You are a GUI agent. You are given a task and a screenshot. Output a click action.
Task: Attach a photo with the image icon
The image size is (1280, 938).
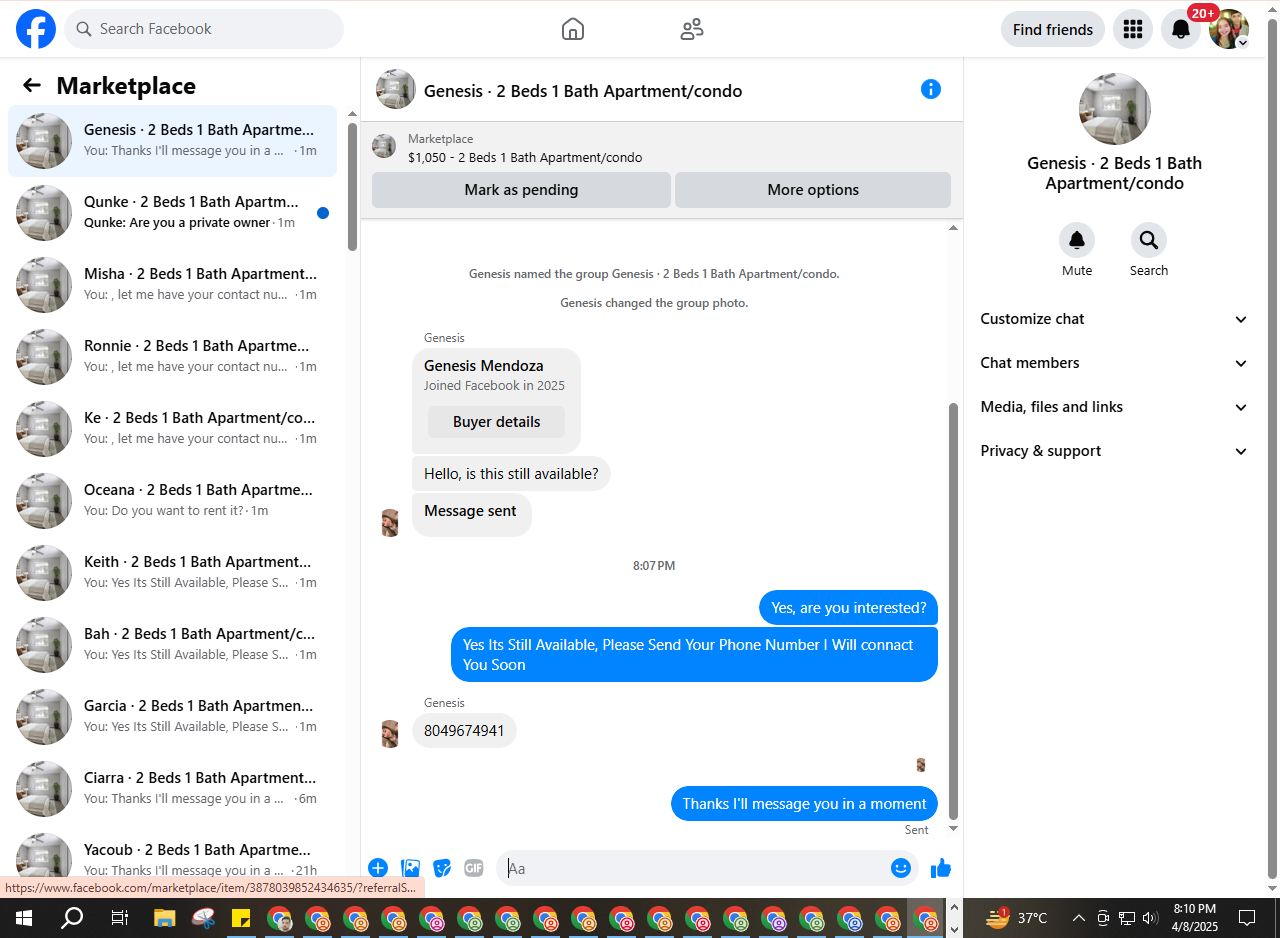pyautogui.click(x=410, y=868)
